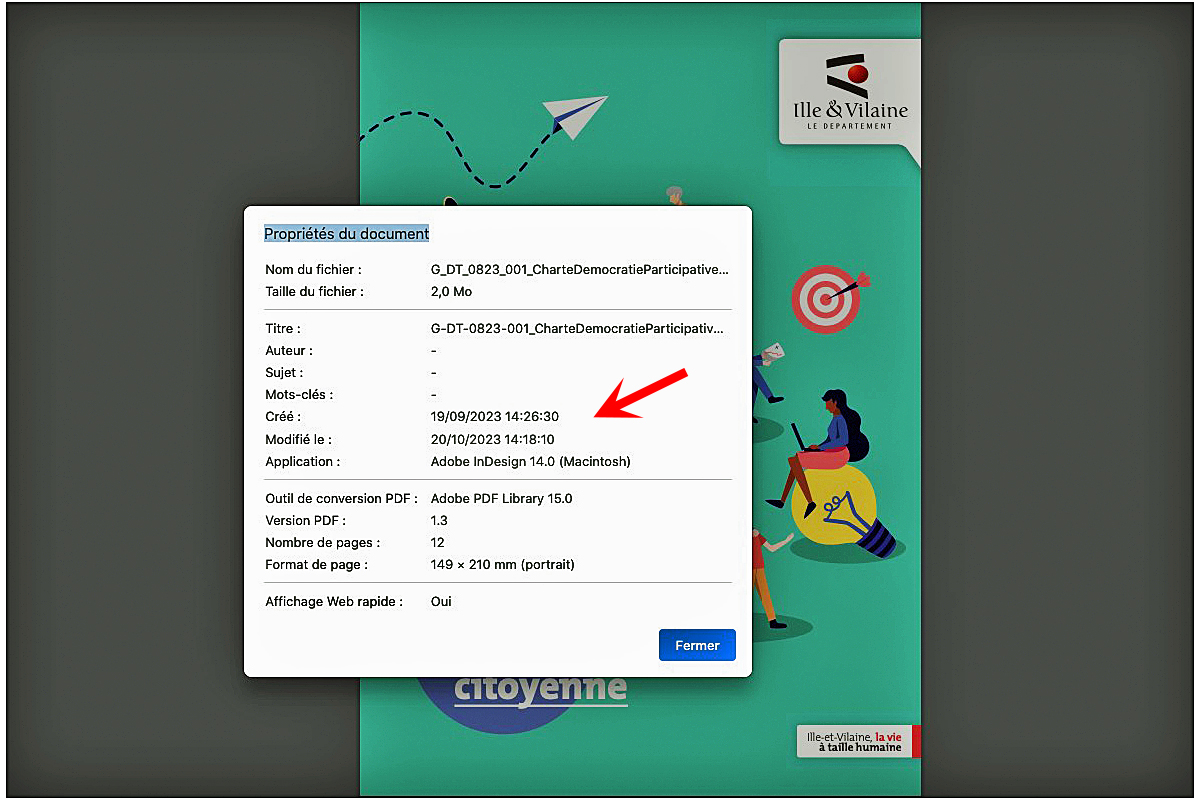Viewport: 1200px width, 800px height.
Task: Click the Version PDF value 1.3
Action: coord(439,520)
